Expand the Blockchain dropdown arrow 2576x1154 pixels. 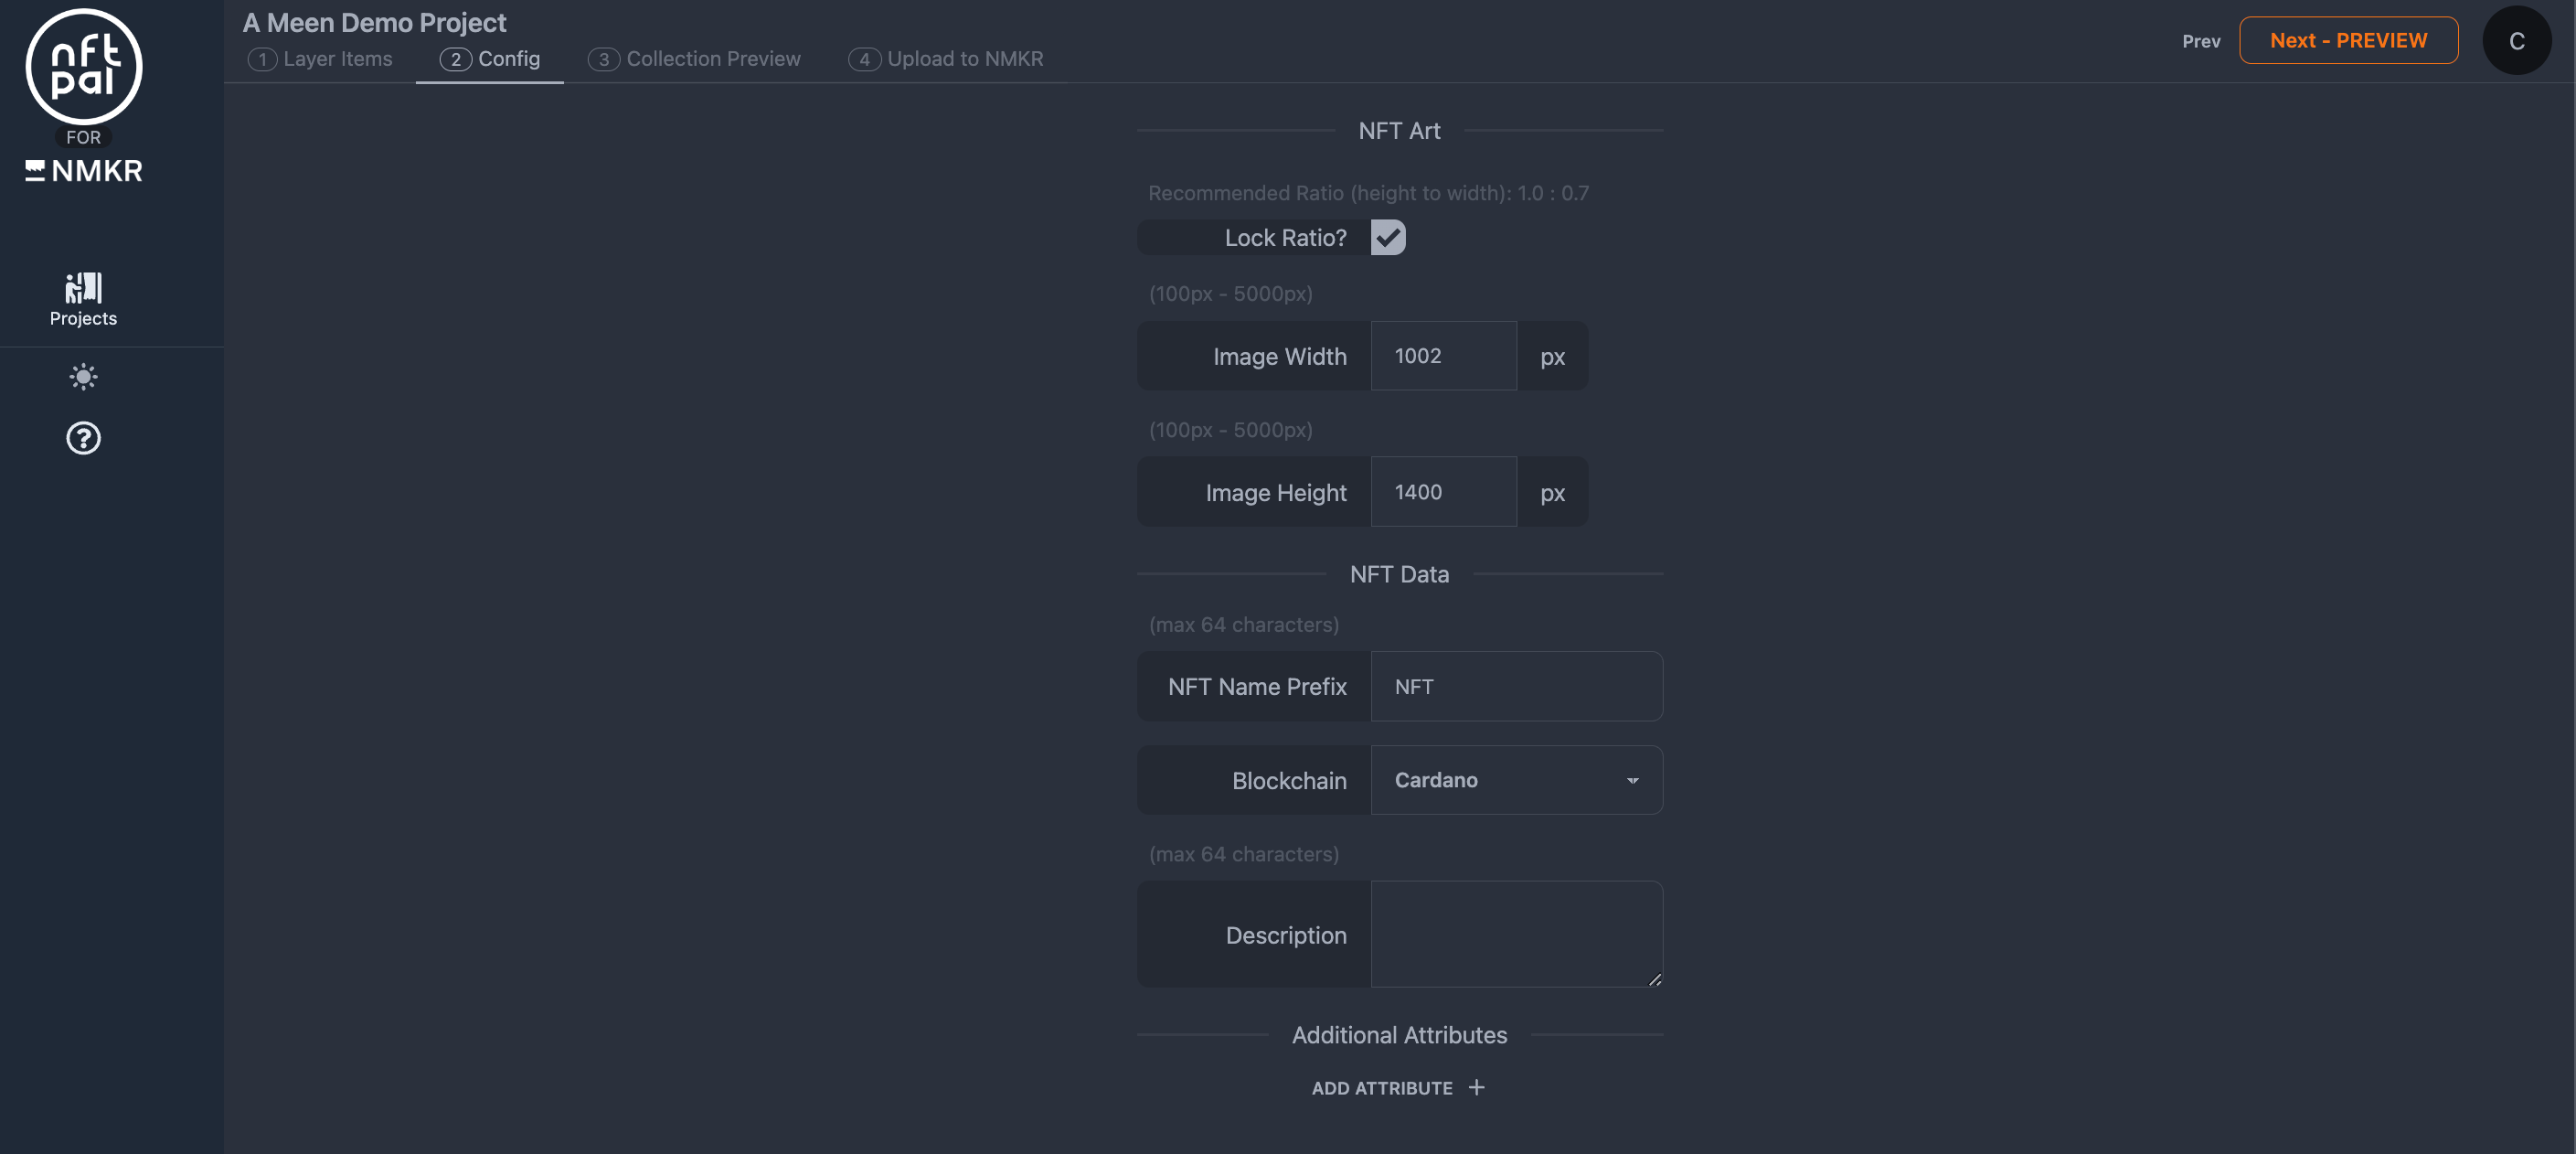tap(1632, 780)
